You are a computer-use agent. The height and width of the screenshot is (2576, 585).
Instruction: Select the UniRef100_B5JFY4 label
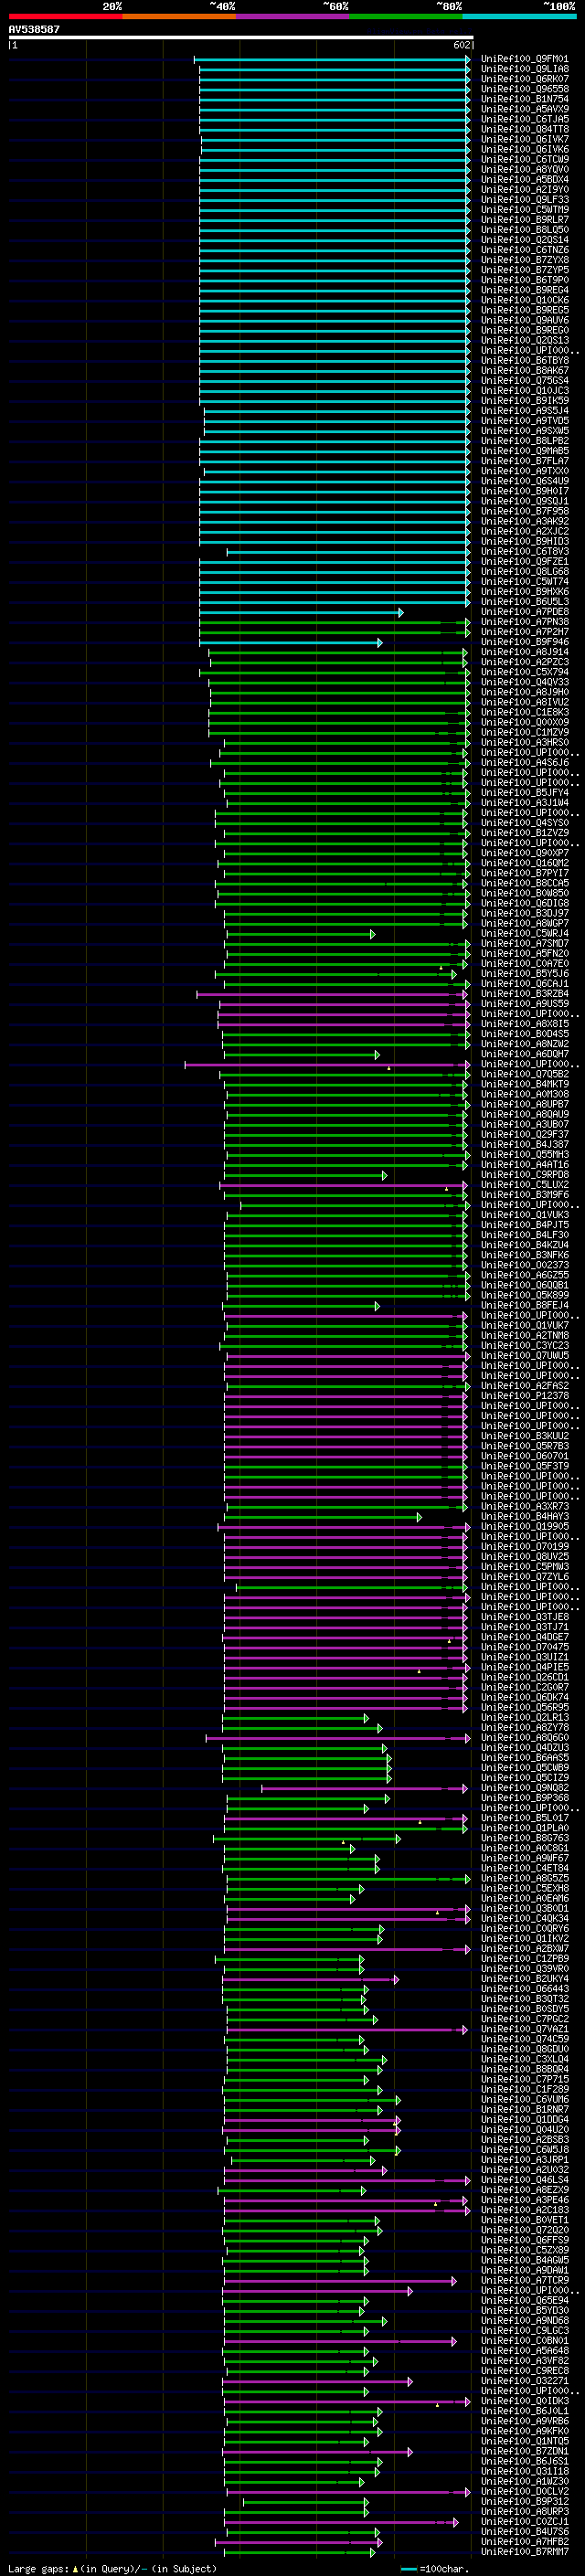pos(524,793)
